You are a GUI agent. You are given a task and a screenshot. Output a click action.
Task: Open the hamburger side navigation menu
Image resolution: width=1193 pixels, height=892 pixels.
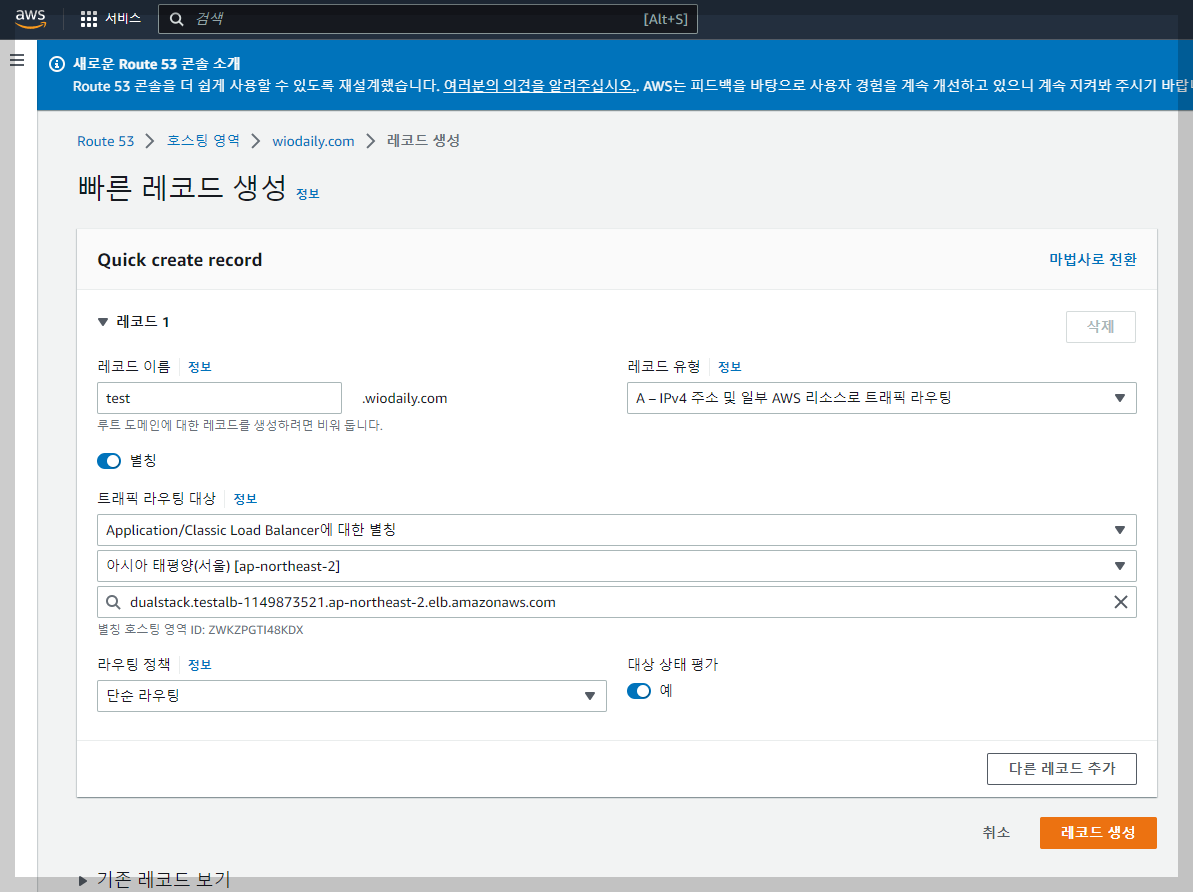pyautogui.click(x=17, y=60)
